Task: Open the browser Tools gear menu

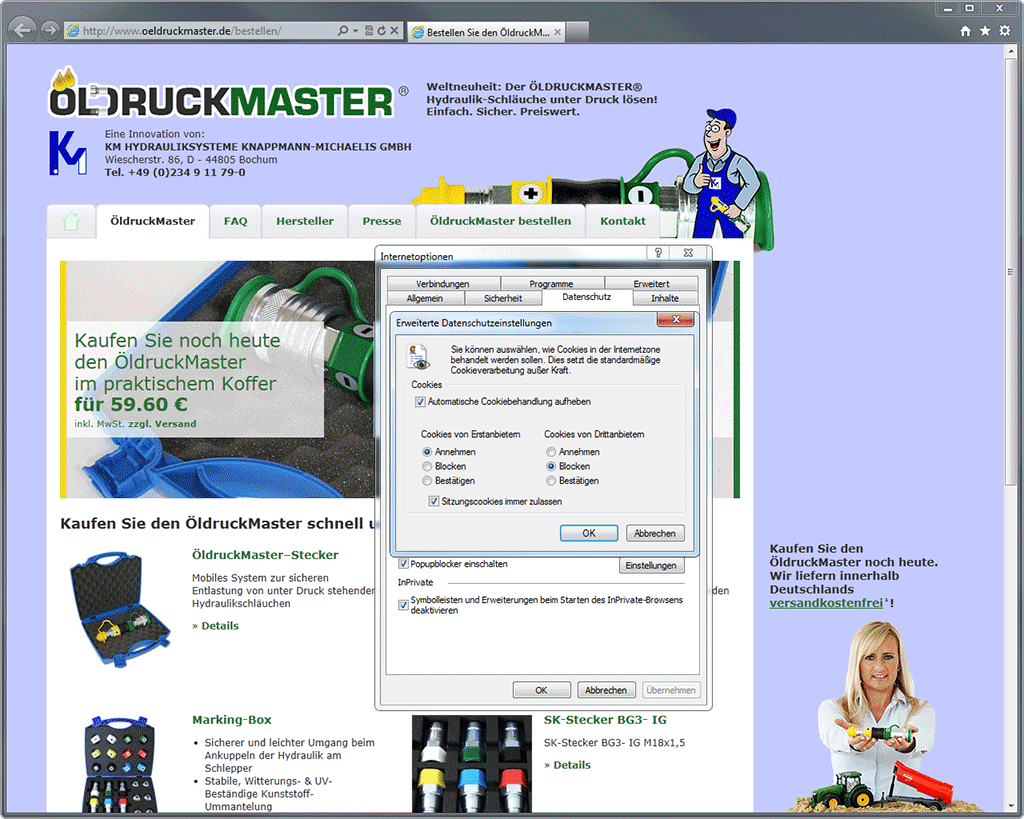Action: [1004, 31]
